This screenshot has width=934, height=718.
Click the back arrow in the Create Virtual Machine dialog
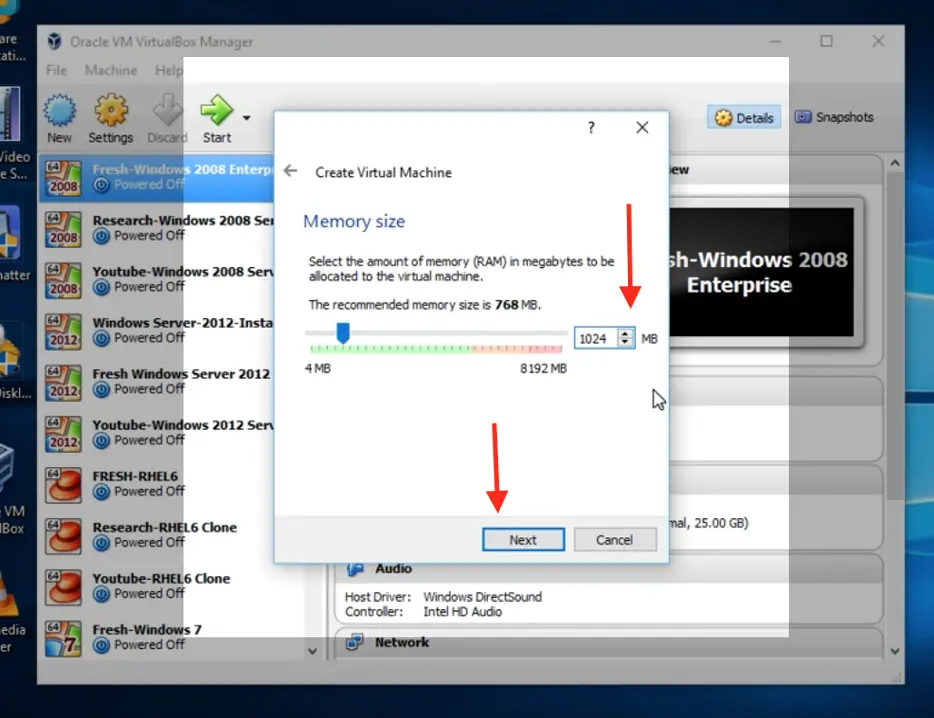(x=290, y=171)
